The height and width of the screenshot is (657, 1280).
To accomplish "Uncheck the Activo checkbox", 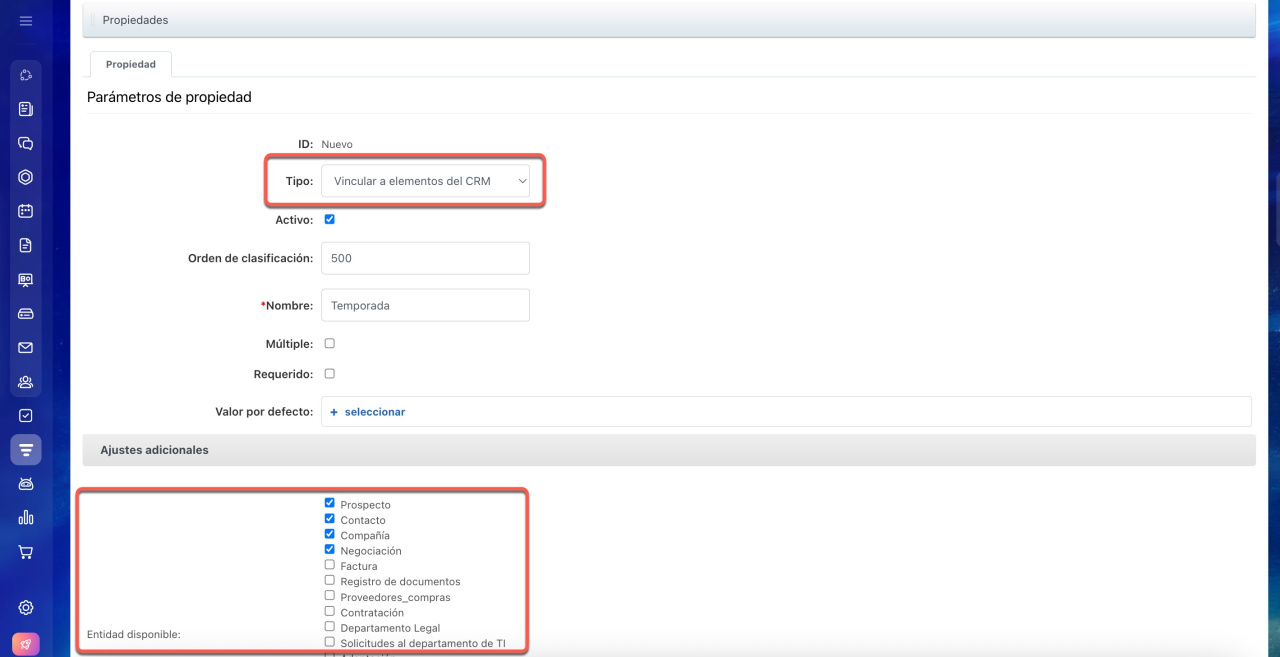I will coord(330,219).
